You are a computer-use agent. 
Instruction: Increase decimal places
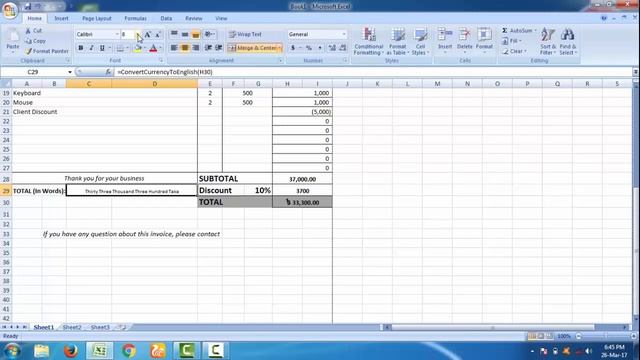coord(332,48)
